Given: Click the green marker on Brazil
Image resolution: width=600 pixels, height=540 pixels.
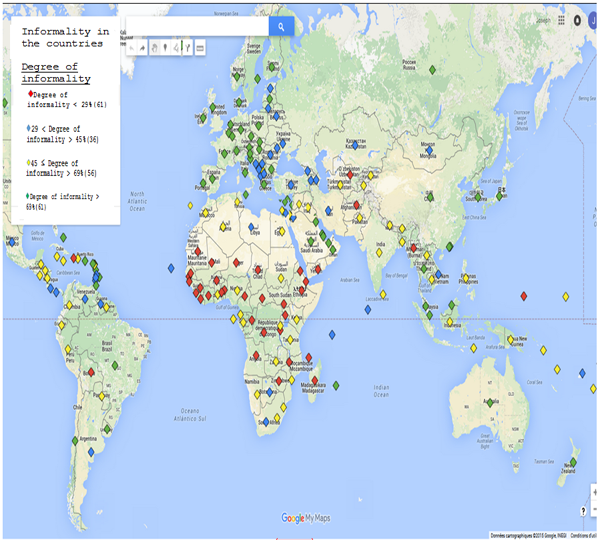Looking at the screenshot, I should tap(115, 365).
